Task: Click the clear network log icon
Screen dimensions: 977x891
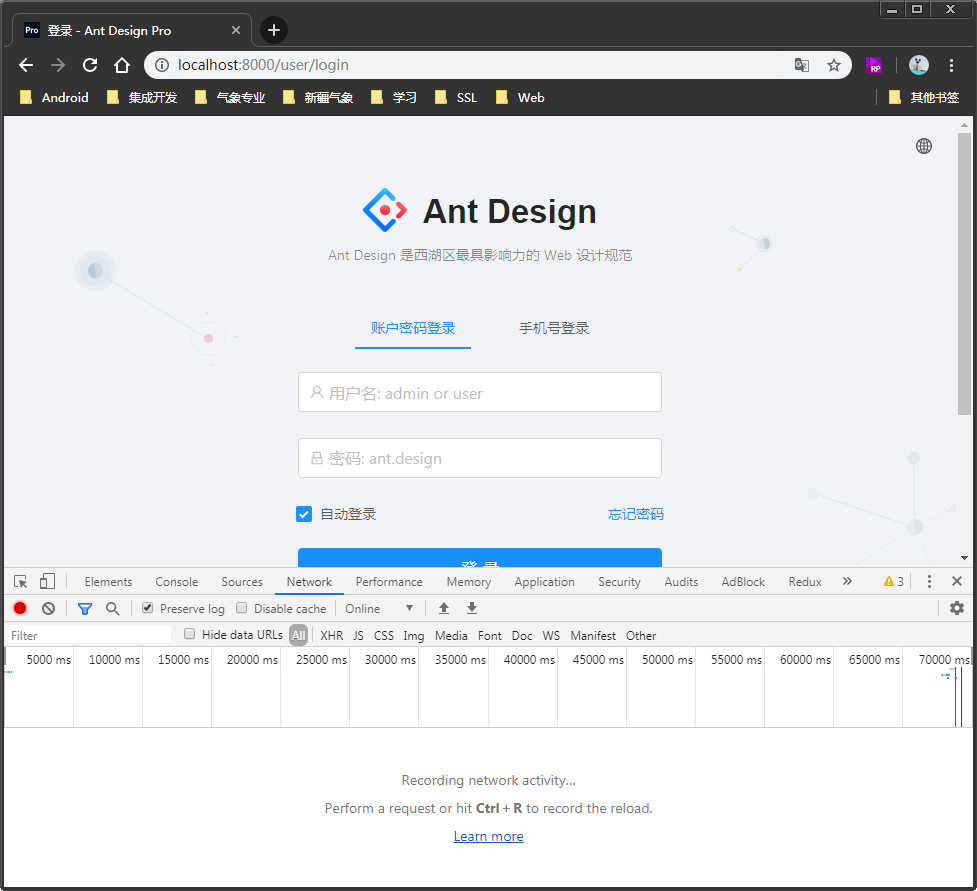Action: (47, 608)
